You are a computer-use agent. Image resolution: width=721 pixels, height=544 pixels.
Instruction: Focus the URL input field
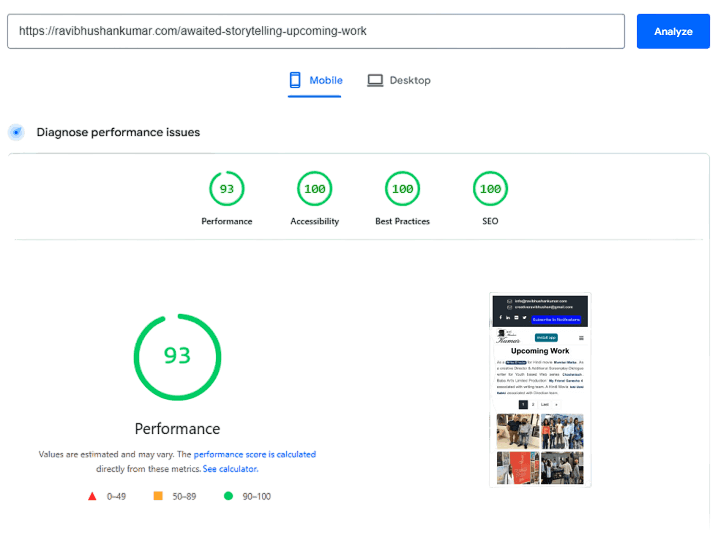[316, 31]
